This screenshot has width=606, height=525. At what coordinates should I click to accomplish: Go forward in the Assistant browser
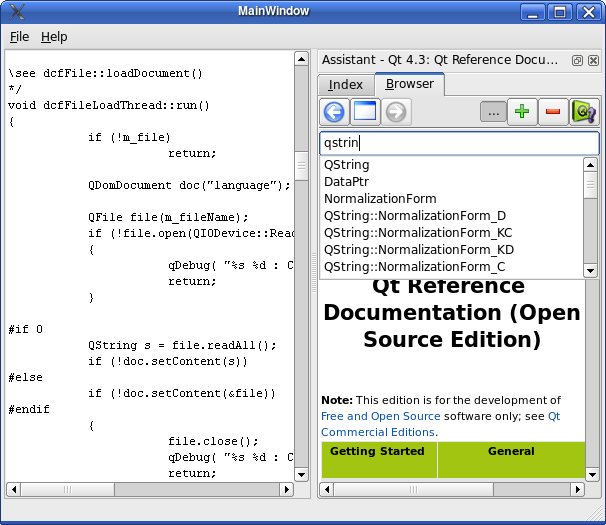click(x=396, y=112)
